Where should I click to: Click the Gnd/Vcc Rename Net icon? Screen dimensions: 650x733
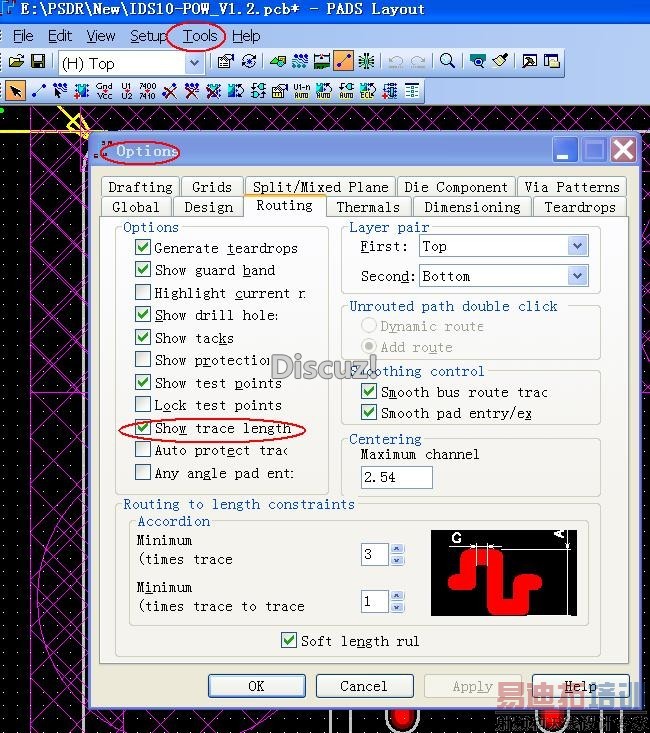pyautogui.click(x=104, y=91)
